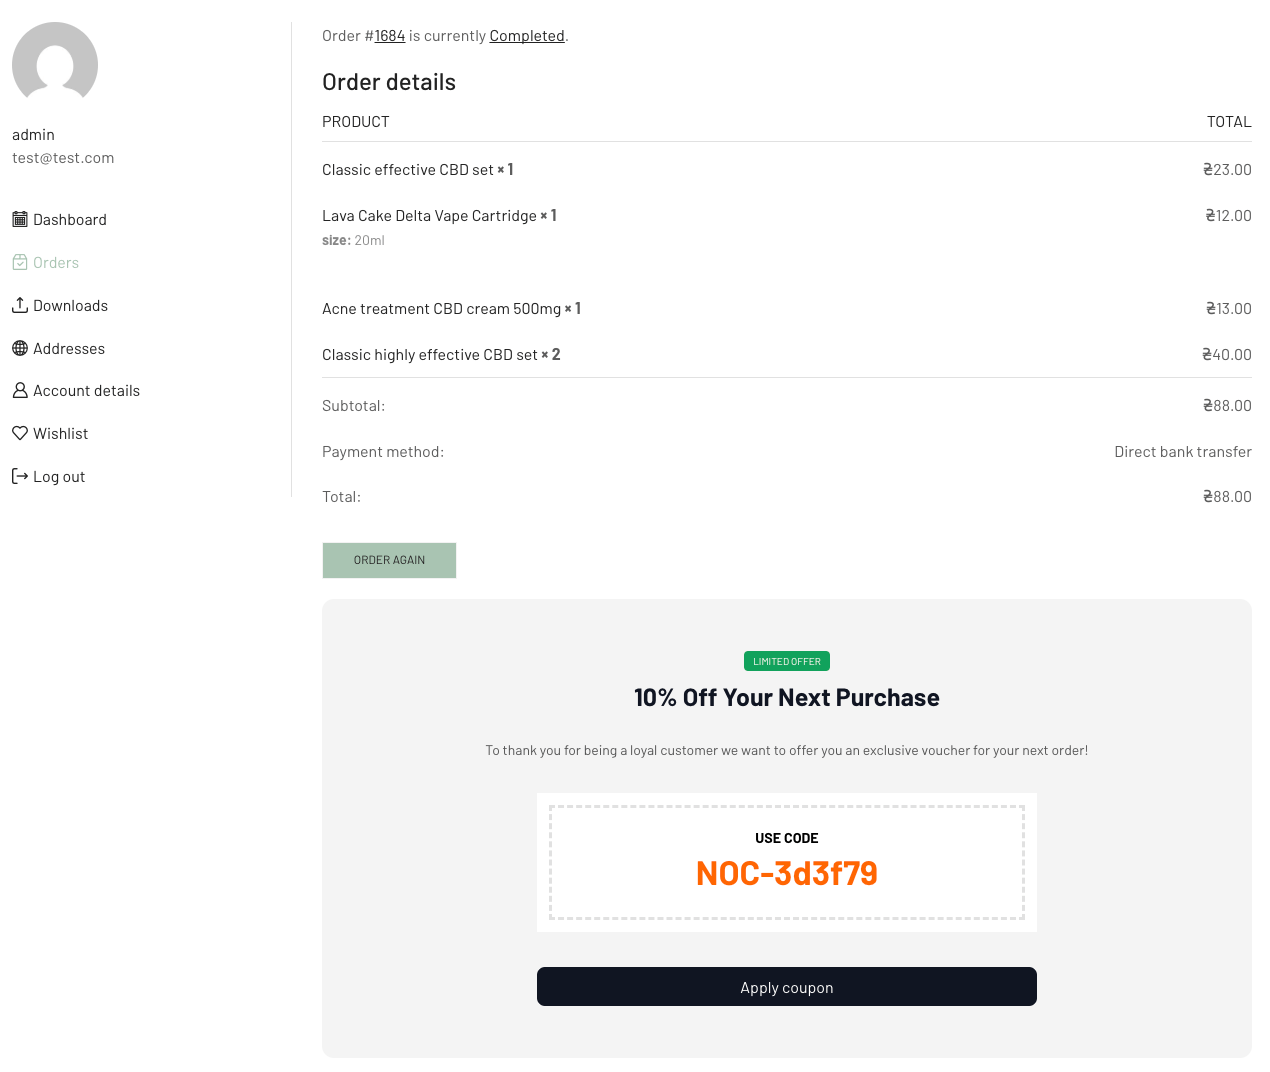1270x1072 pixels.
Task: Click the admin profile avatar
Action: click(55, 63)
